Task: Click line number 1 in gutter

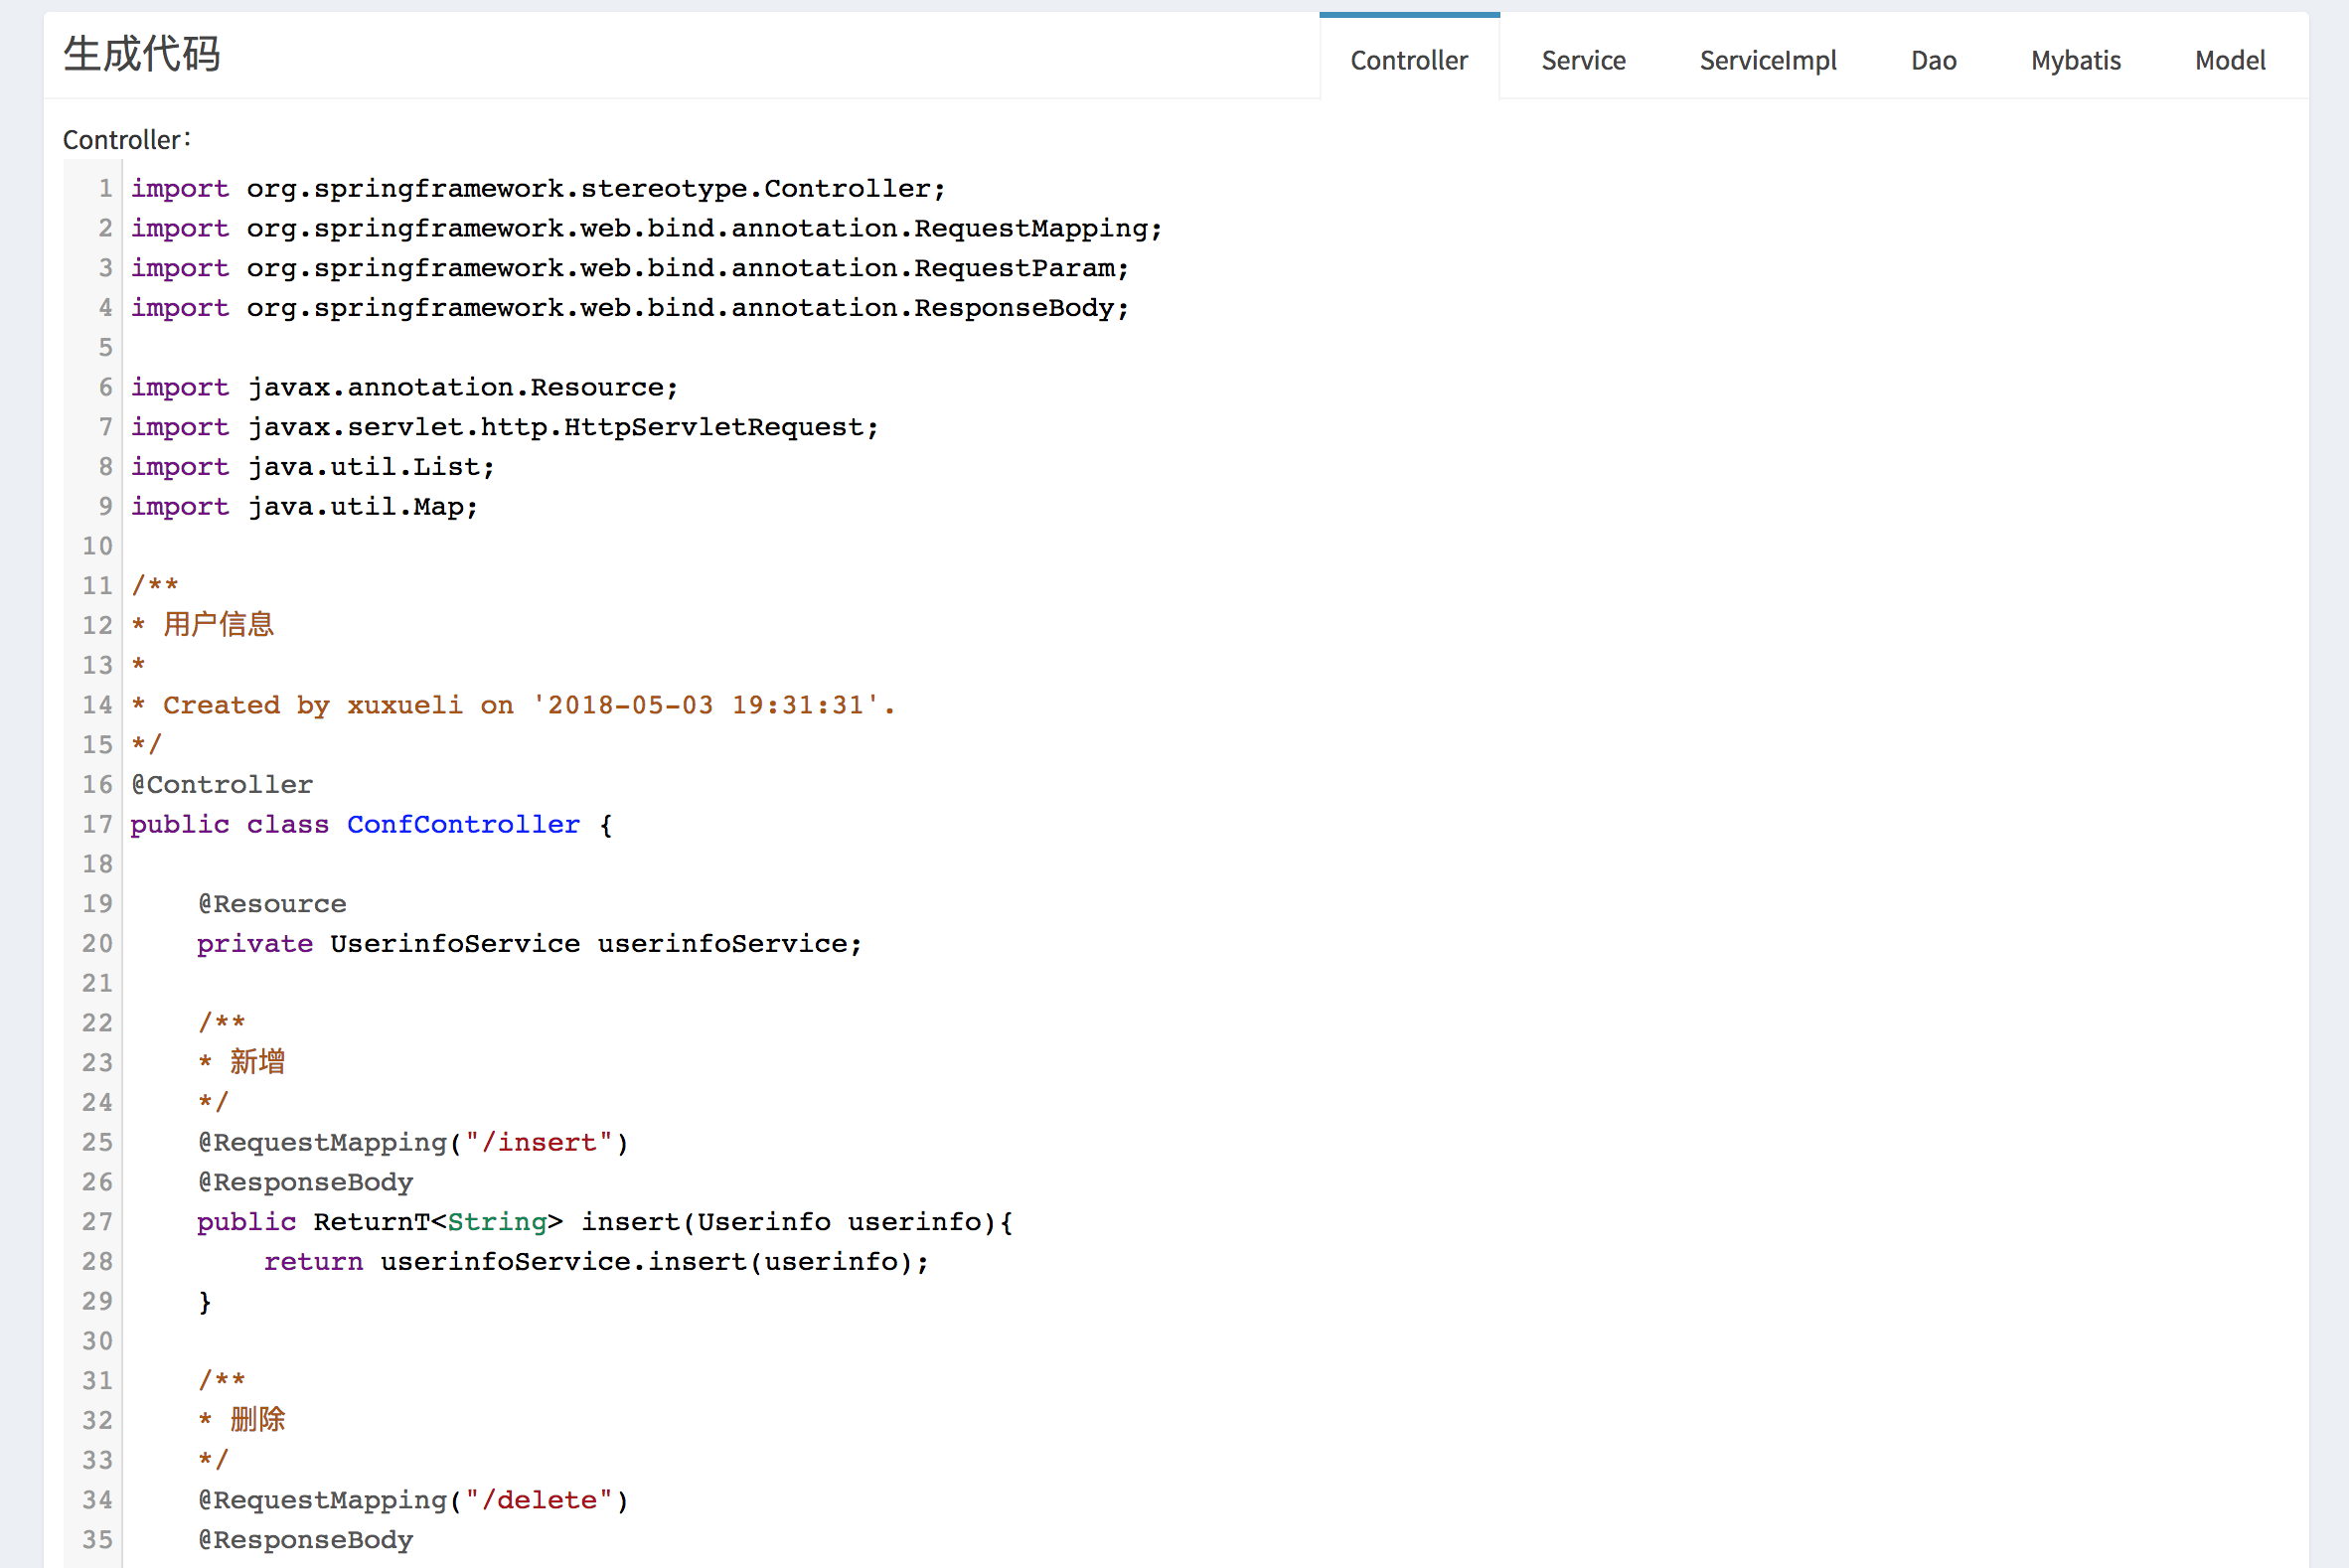Action: (x=104, y=188)
